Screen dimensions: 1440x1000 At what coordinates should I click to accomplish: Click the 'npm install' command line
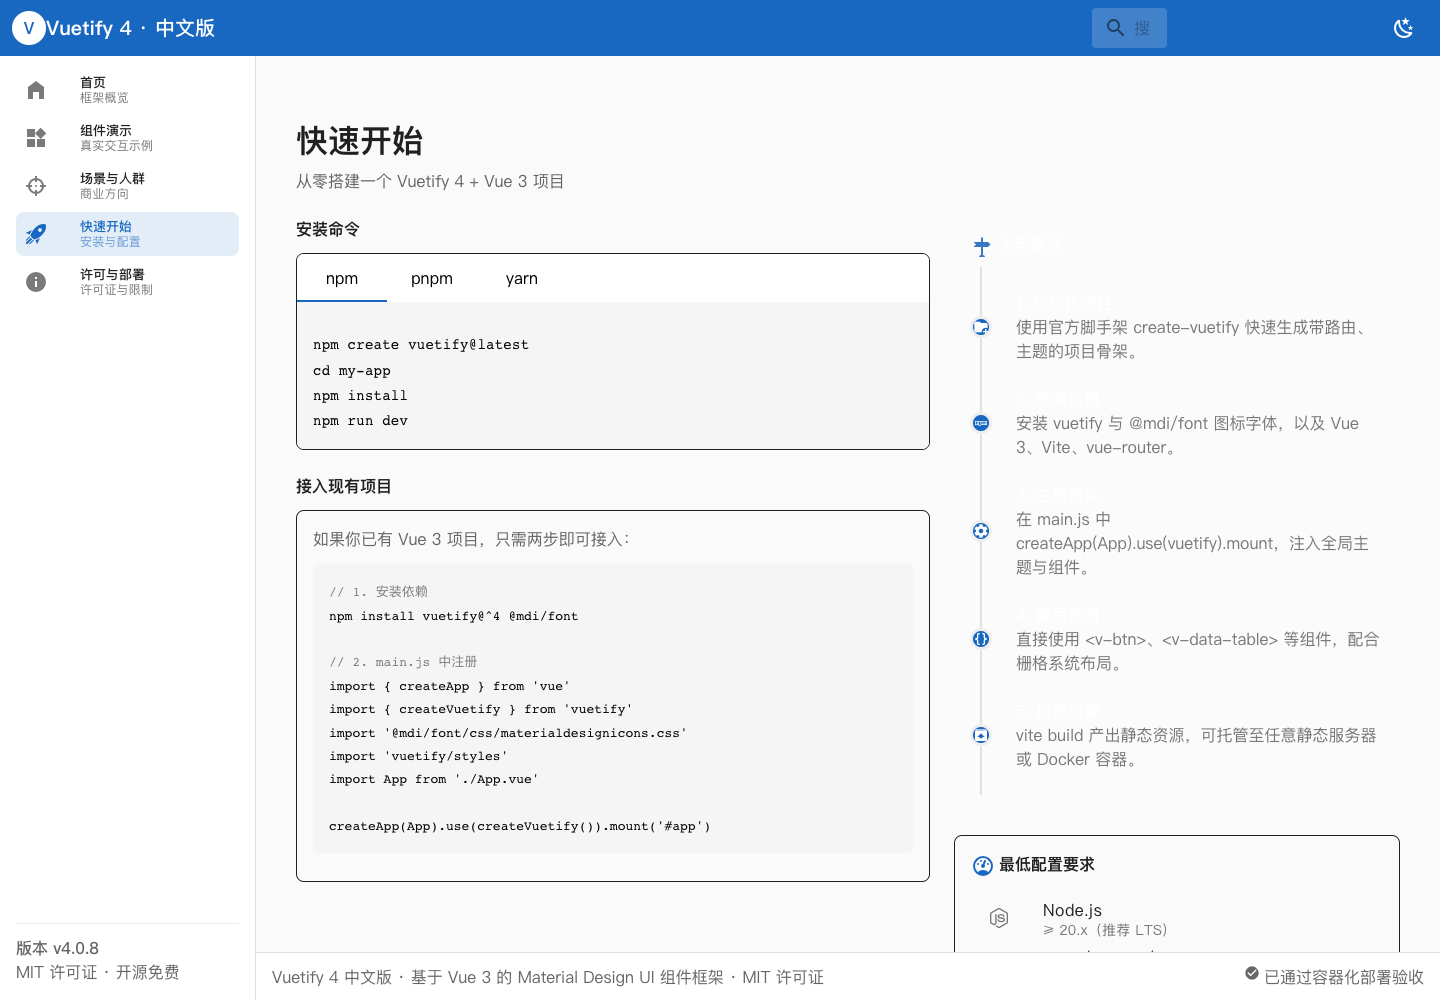coord(360,396)
